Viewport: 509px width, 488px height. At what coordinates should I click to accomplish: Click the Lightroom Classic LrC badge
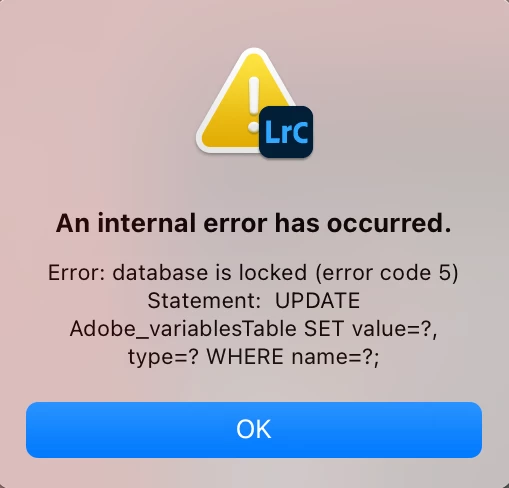(286, 132)
